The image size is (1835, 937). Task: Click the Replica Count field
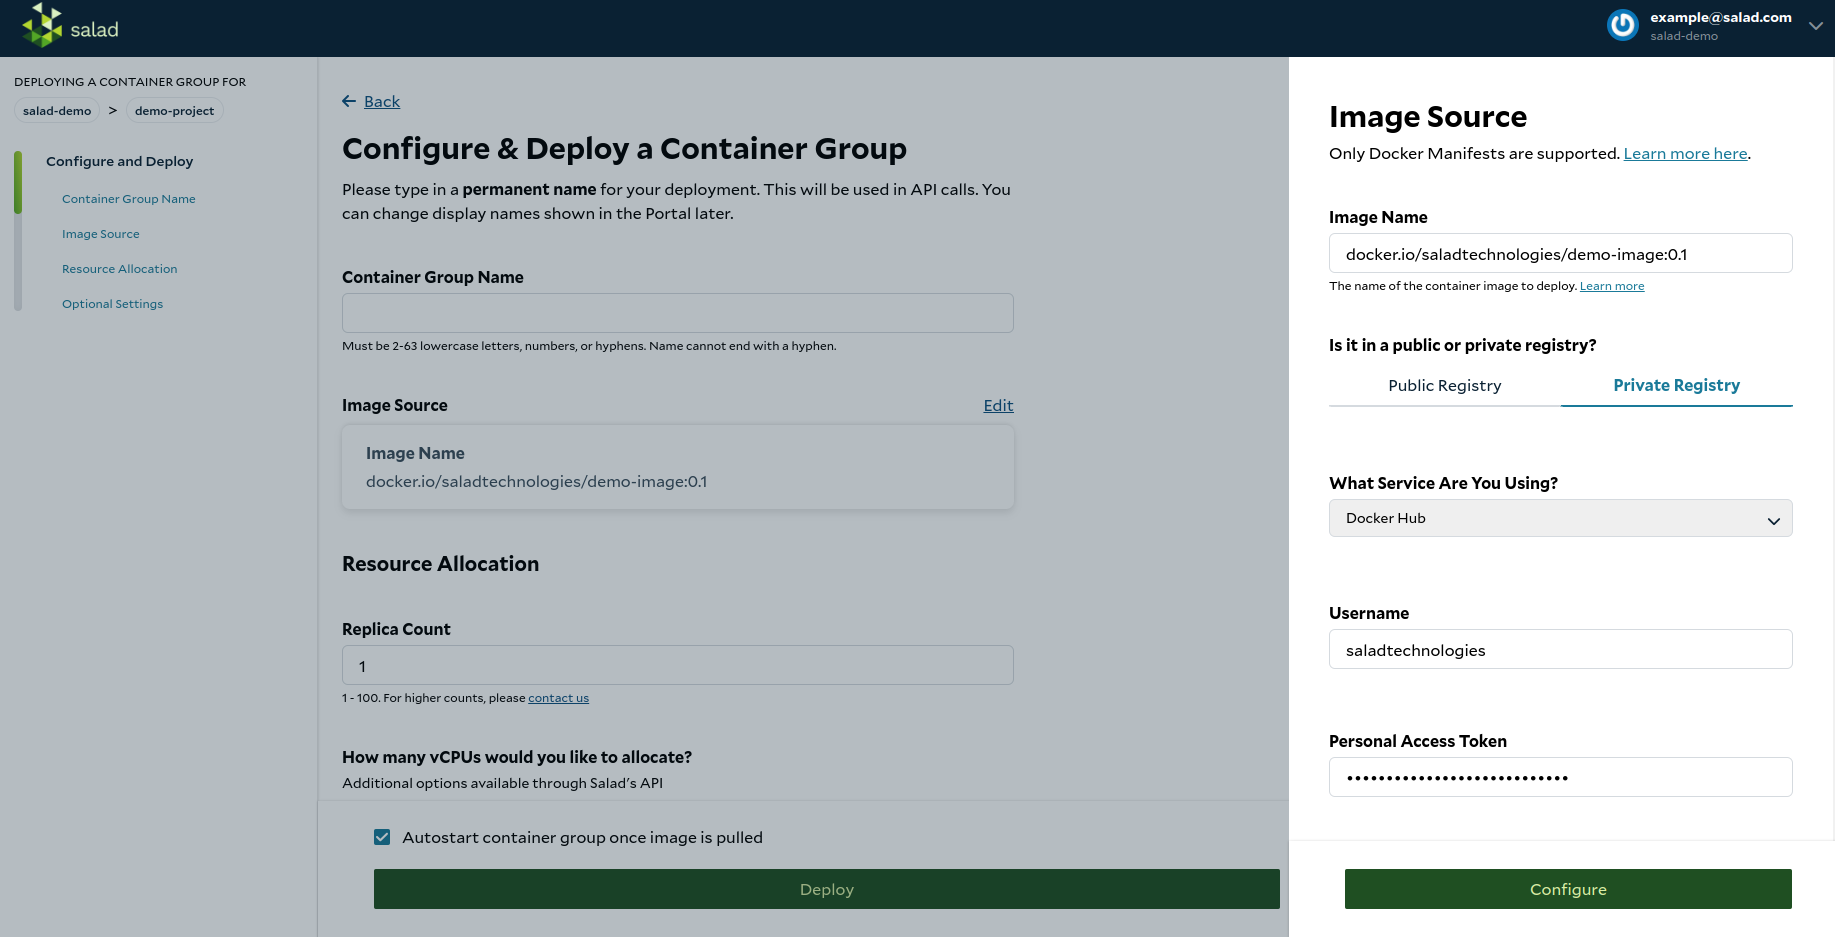(x=677, y=665)
